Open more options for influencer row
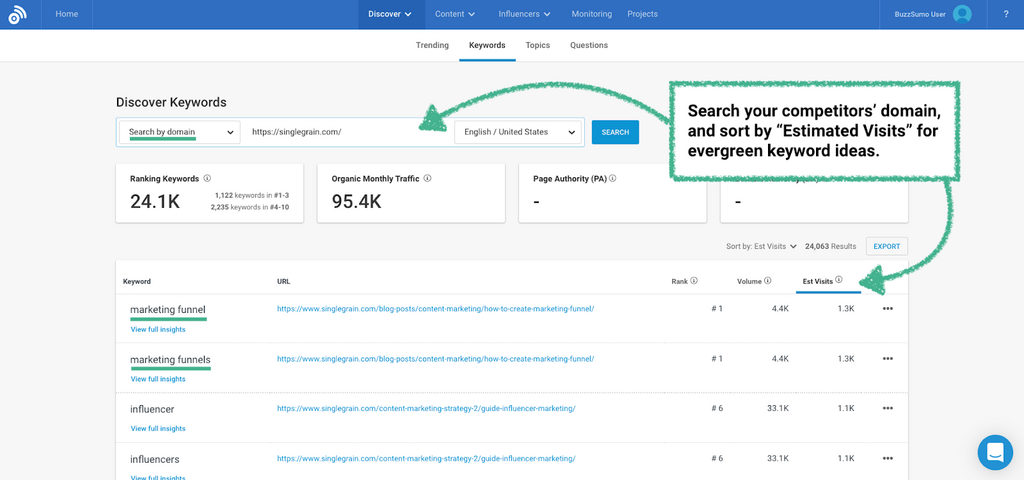The height and width of the screenshot is (480, 1024). pos(887,408)
